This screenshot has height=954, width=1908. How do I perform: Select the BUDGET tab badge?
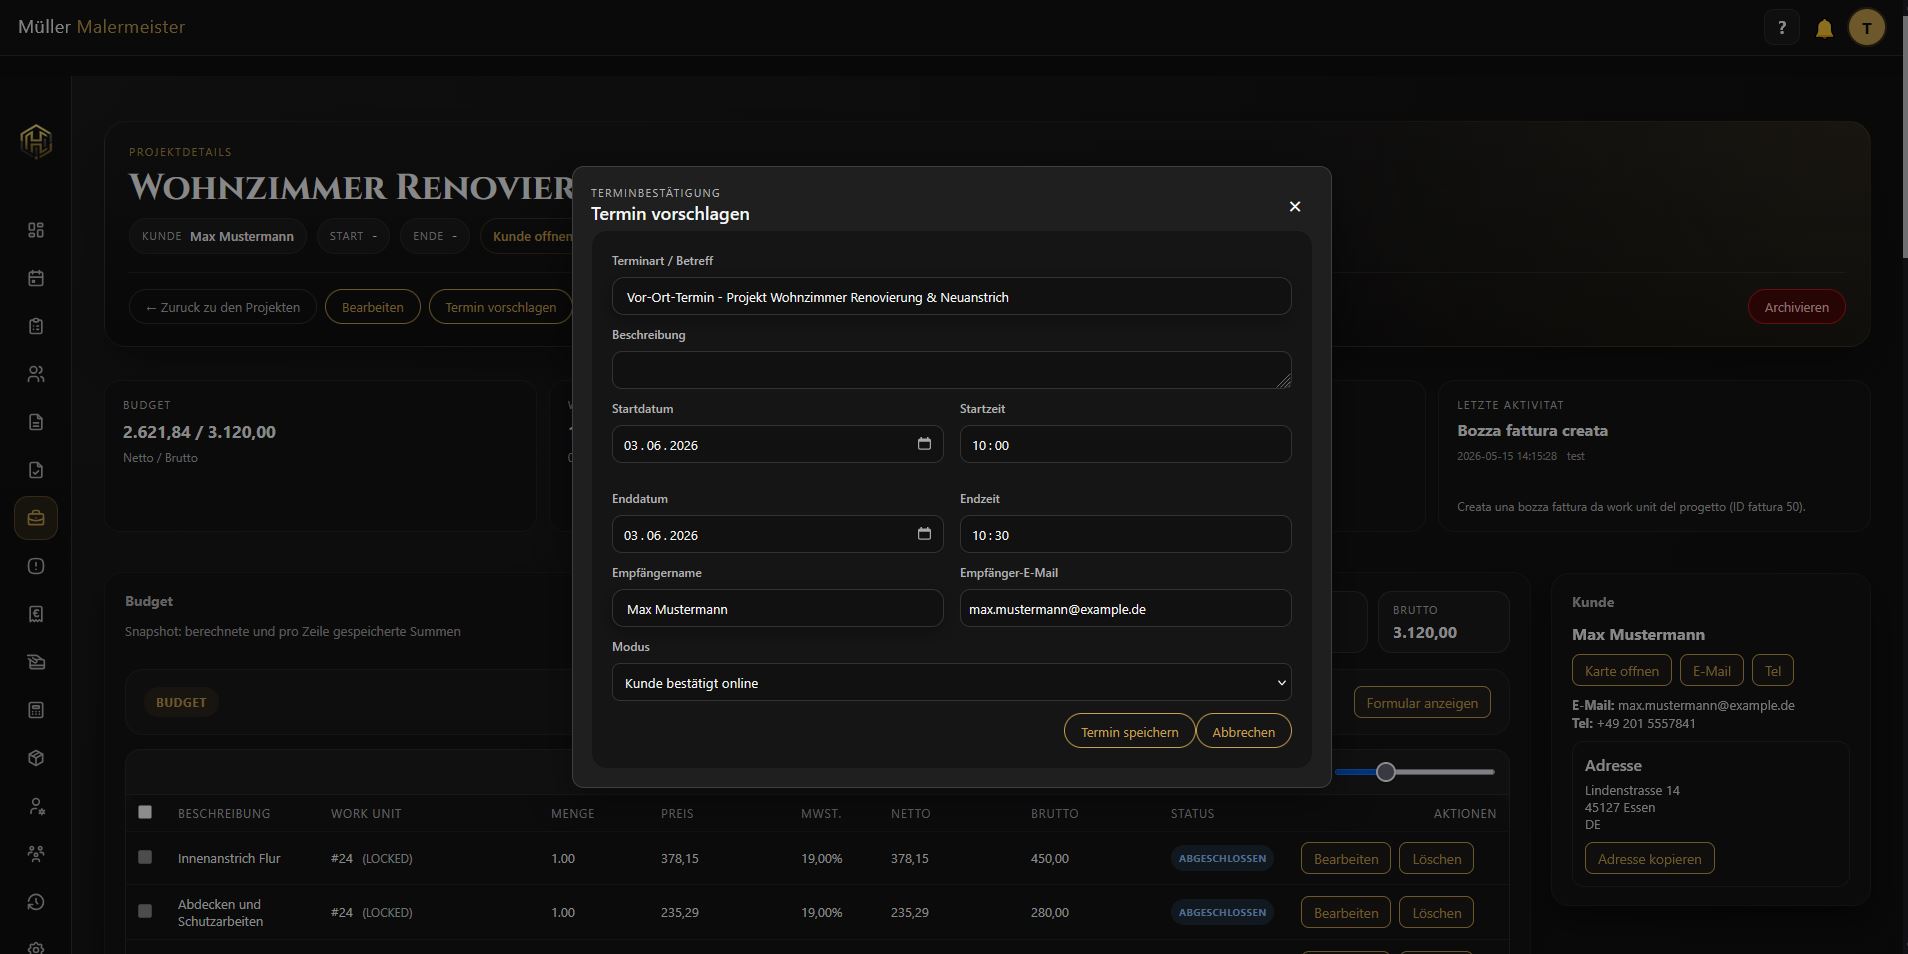pos(181,702)
